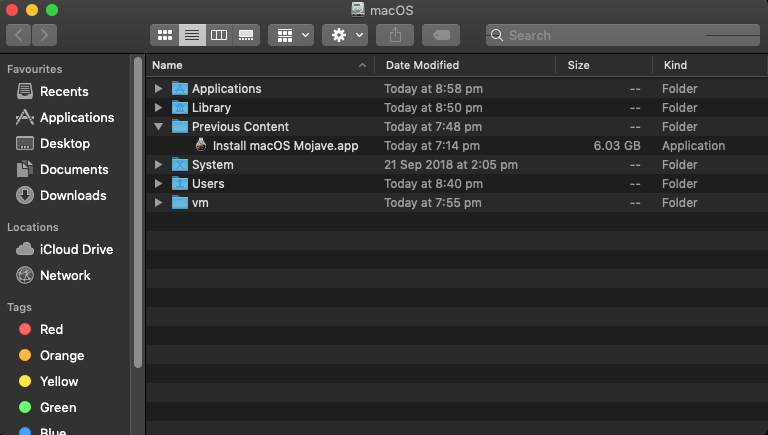Sort by the Kind column header

point(675,65)
